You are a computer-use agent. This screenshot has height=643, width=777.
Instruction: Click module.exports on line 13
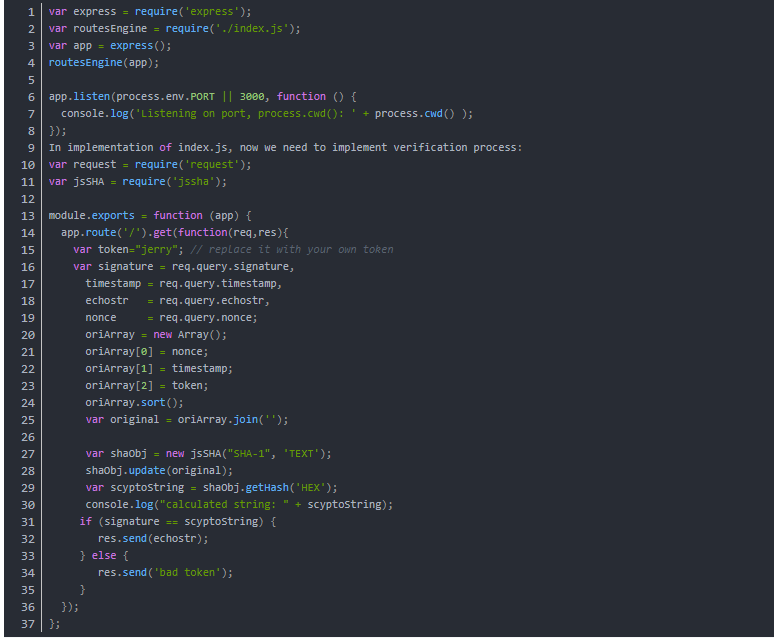point(92,215)
